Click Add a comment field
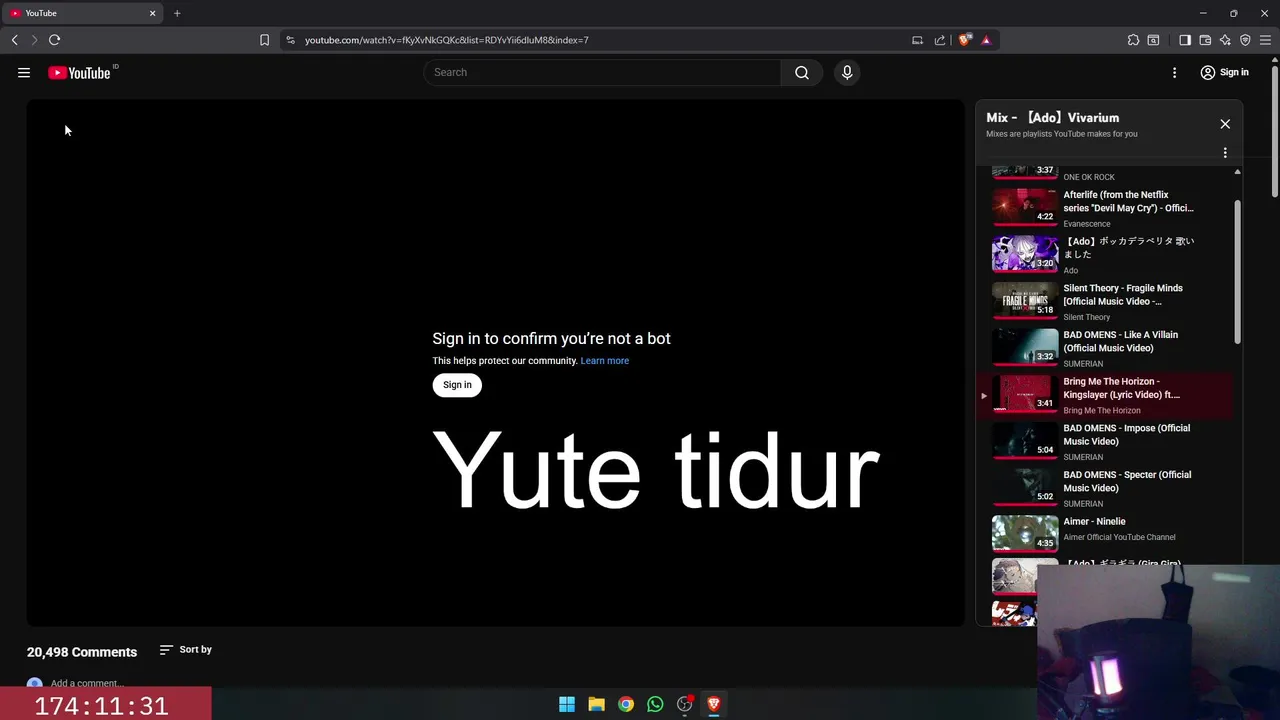The image size is (1280, 720). pos(86,684)
